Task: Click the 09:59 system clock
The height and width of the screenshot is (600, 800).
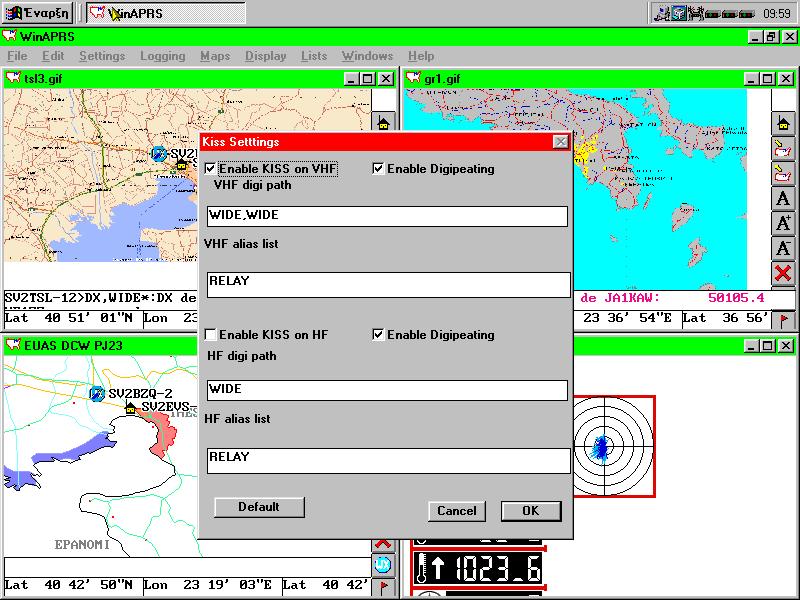Action: pos(777,13)
